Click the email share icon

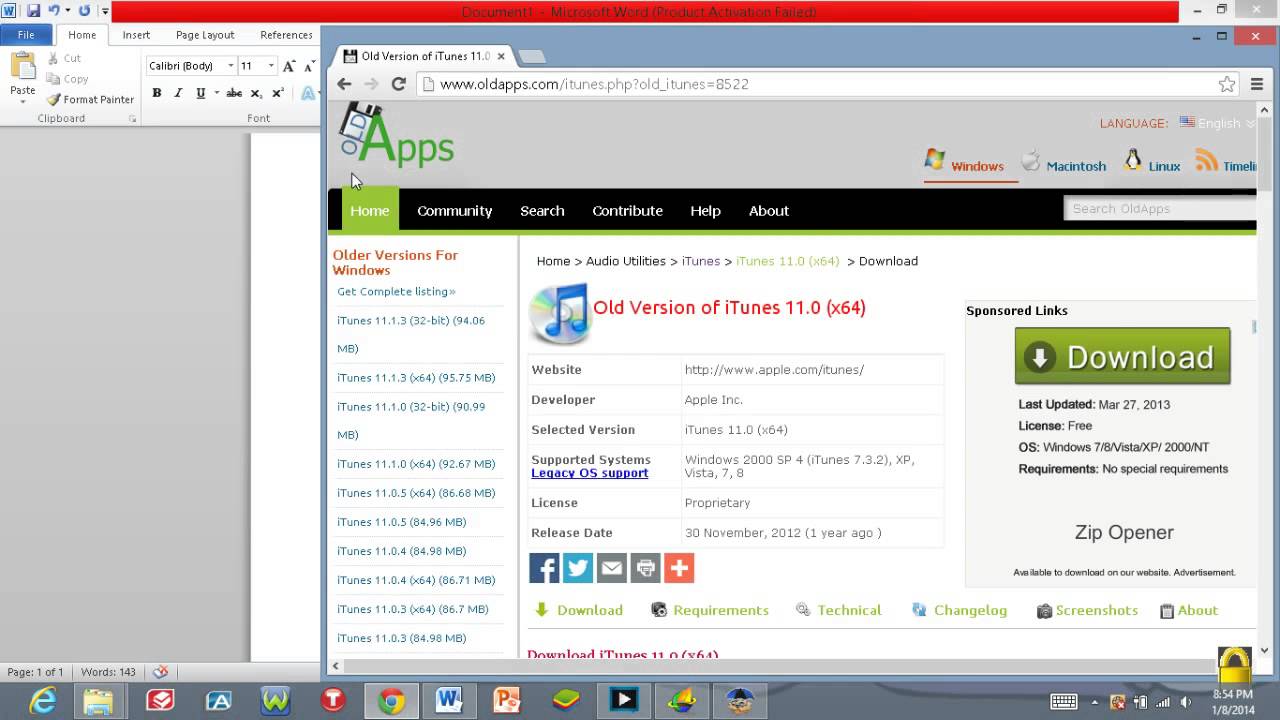(612, 568)
